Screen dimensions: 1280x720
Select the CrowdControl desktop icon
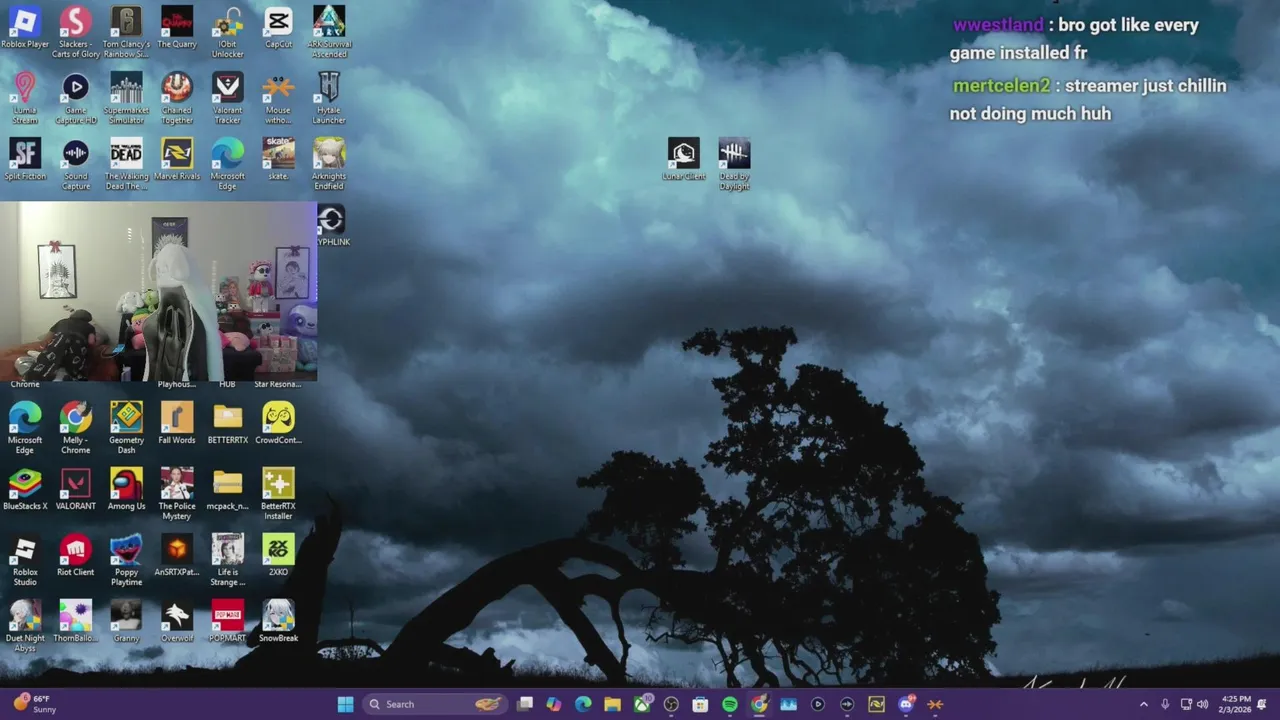278,424
